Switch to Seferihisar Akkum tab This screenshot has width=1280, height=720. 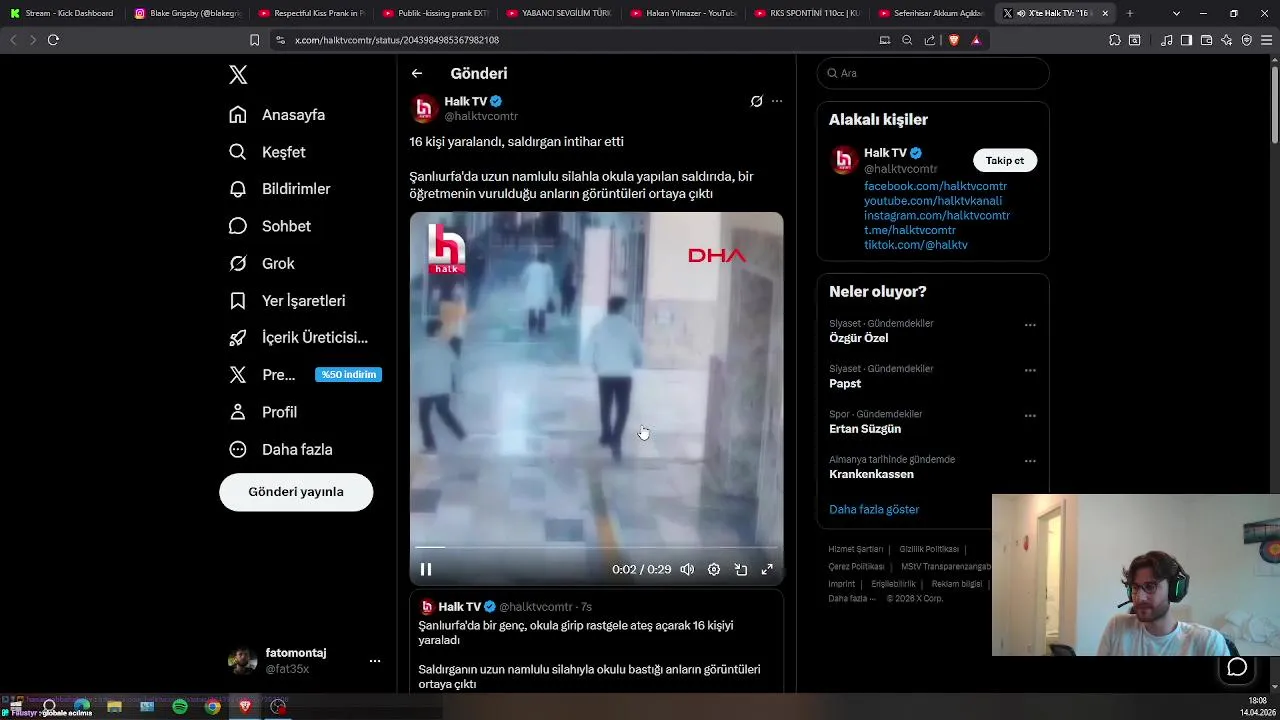coord(932,13)
